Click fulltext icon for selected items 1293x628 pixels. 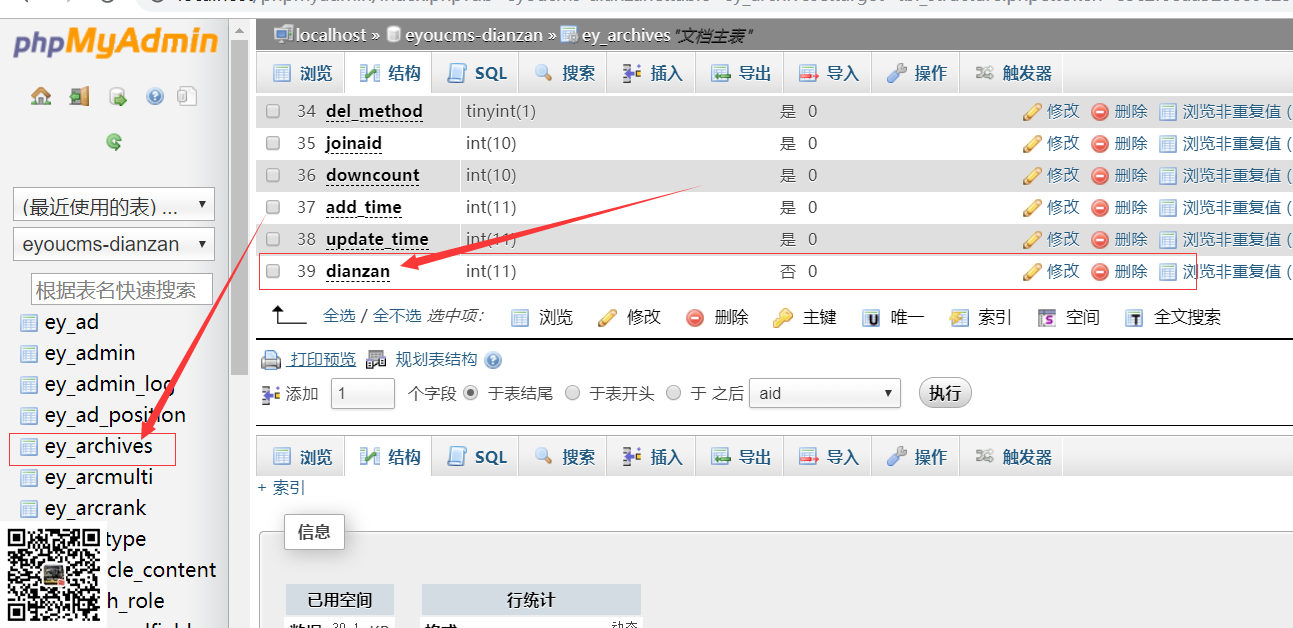coord(1134,318)
